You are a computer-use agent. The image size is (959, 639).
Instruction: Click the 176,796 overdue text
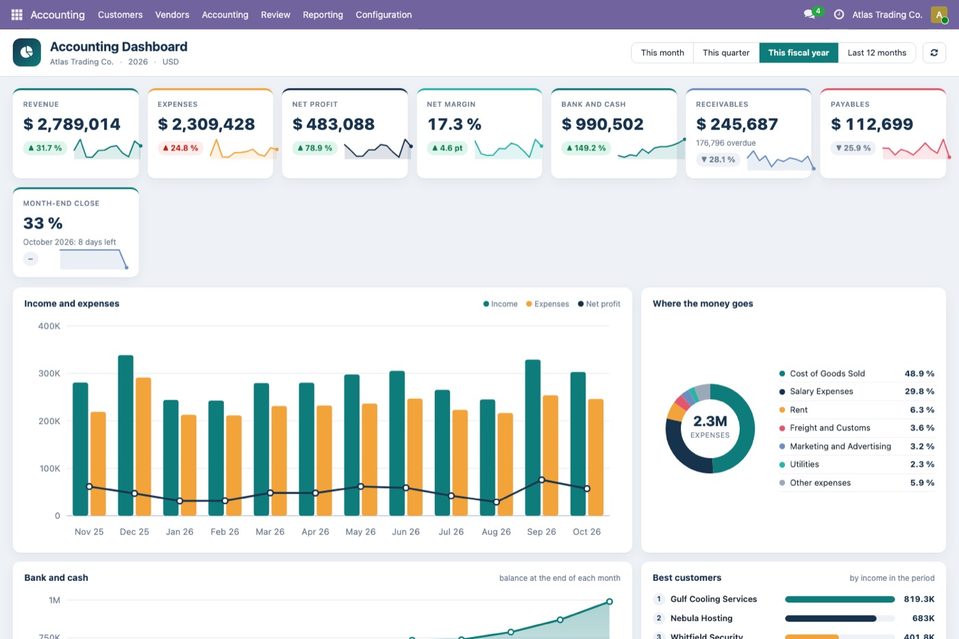[725, 143]
